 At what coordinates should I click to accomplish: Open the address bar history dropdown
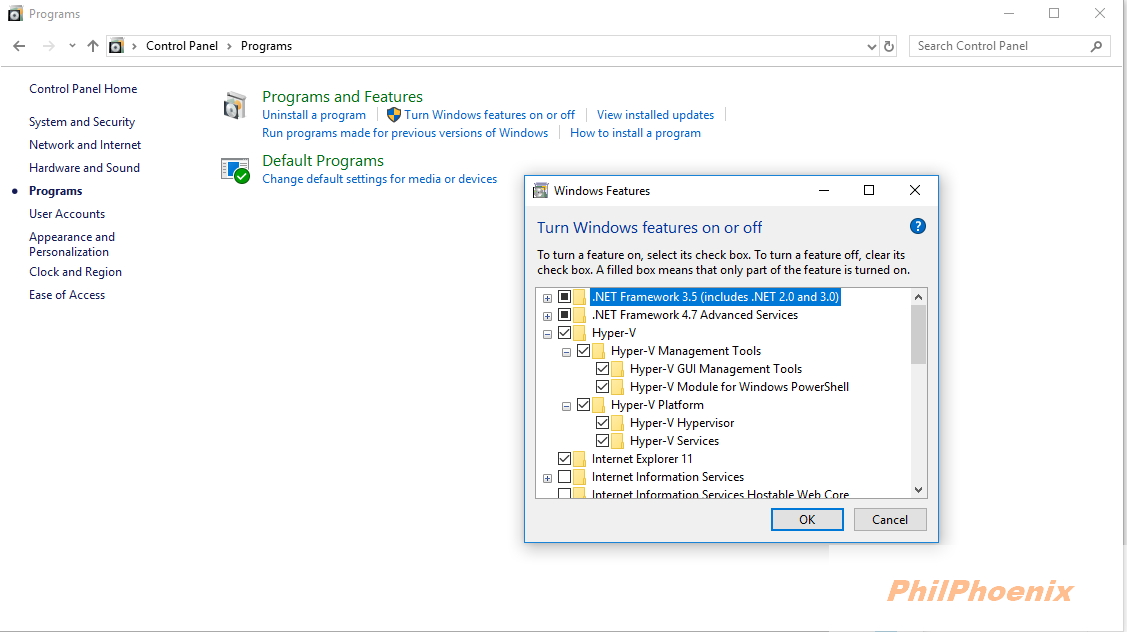[871, 46]
